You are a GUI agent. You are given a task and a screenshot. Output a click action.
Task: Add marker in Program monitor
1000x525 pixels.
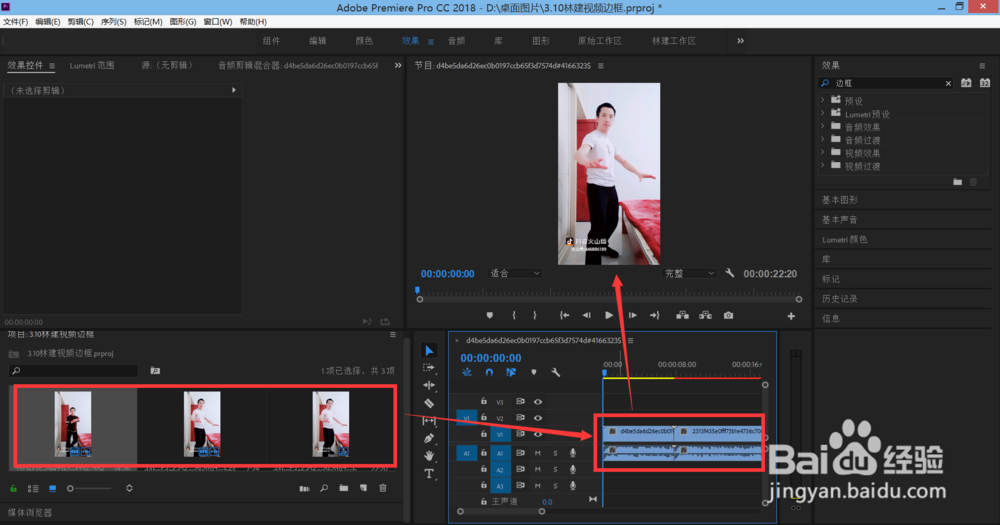tap(490, 315)
